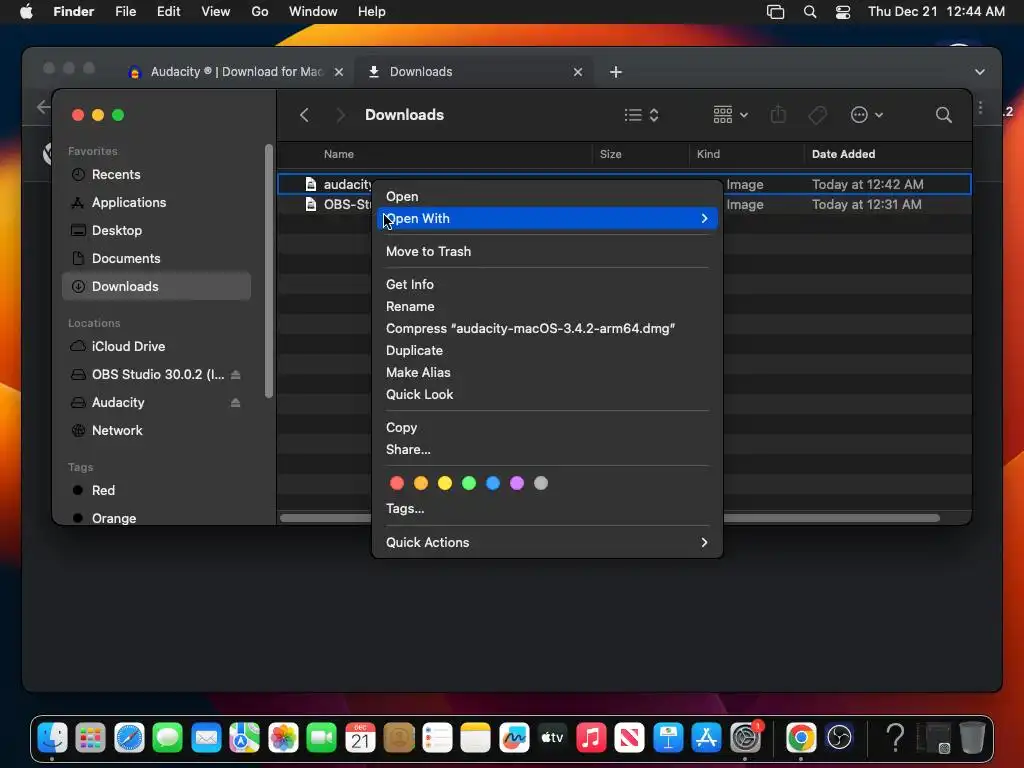Open Control Center in the menu bar

click(843, 12)
